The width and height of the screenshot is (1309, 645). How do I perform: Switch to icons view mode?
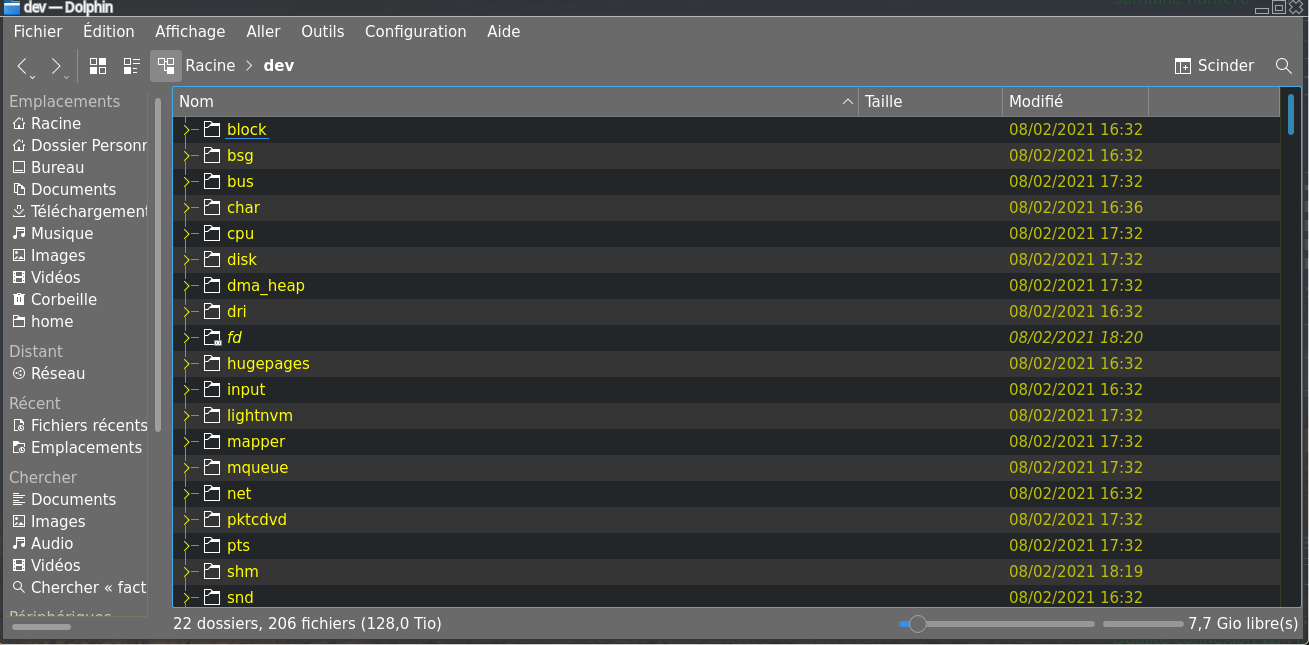pyautogui.click(x=98, y=66)
